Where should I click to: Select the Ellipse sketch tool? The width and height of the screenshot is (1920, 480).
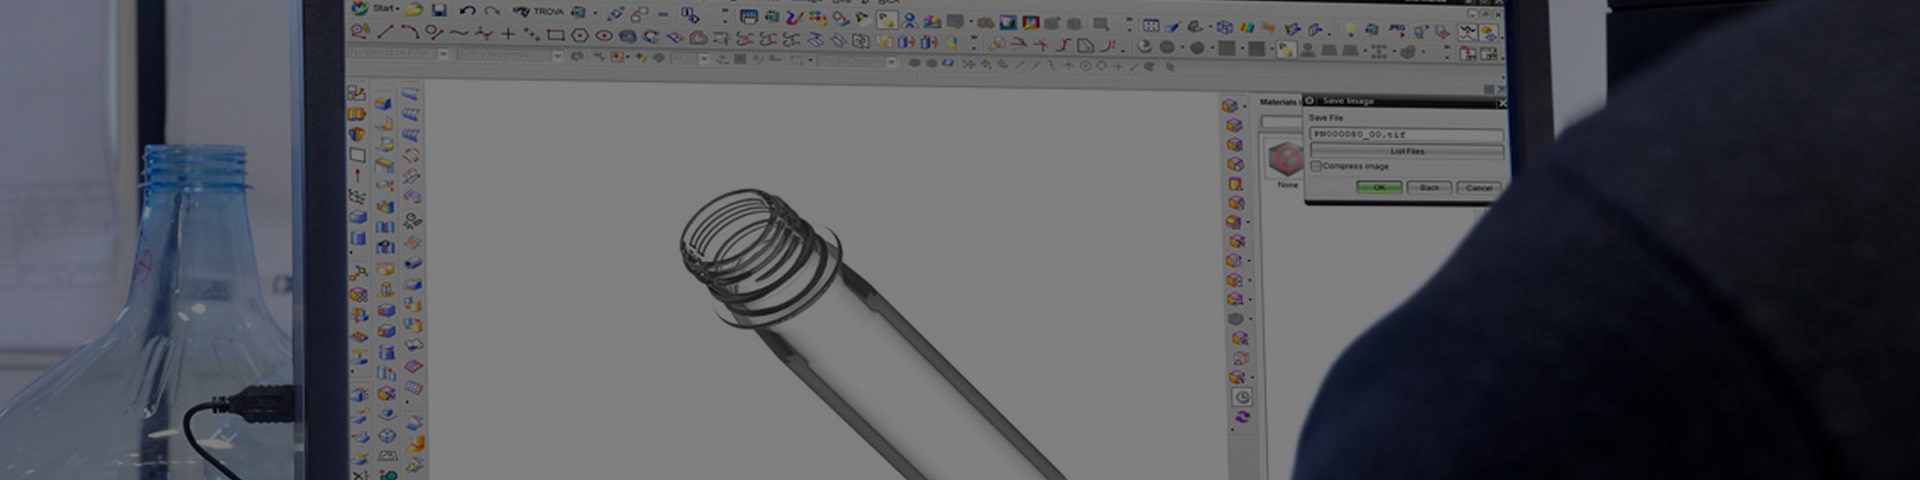604,36
